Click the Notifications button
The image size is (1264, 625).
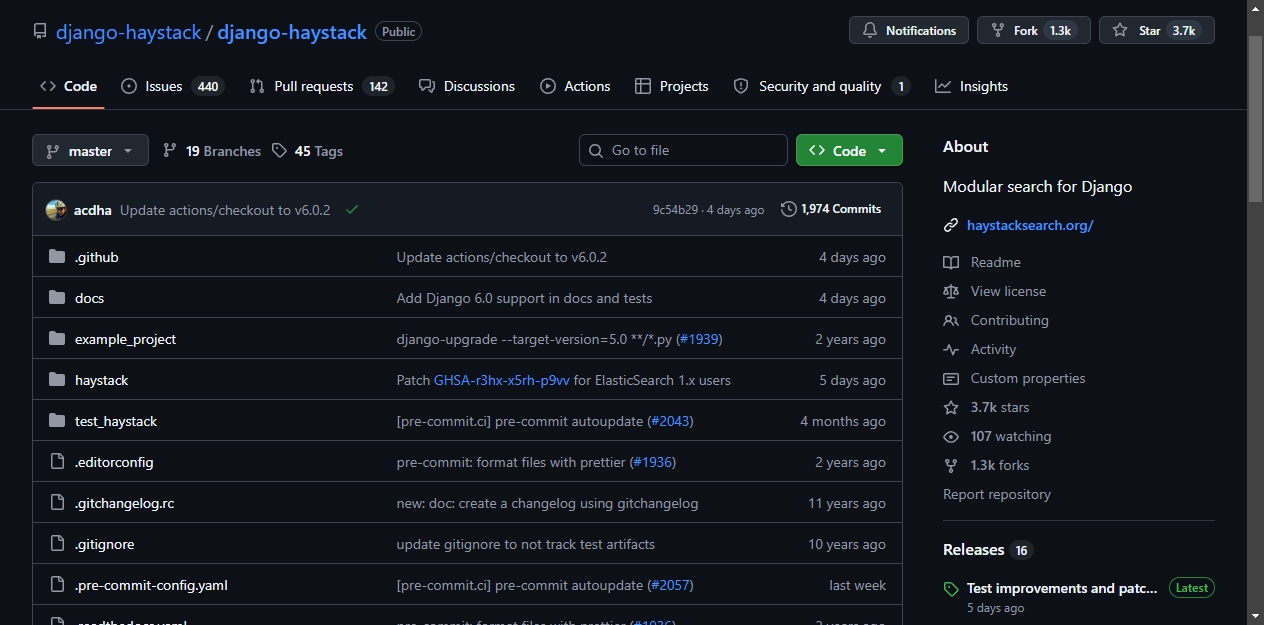click(x=909, y=31)
